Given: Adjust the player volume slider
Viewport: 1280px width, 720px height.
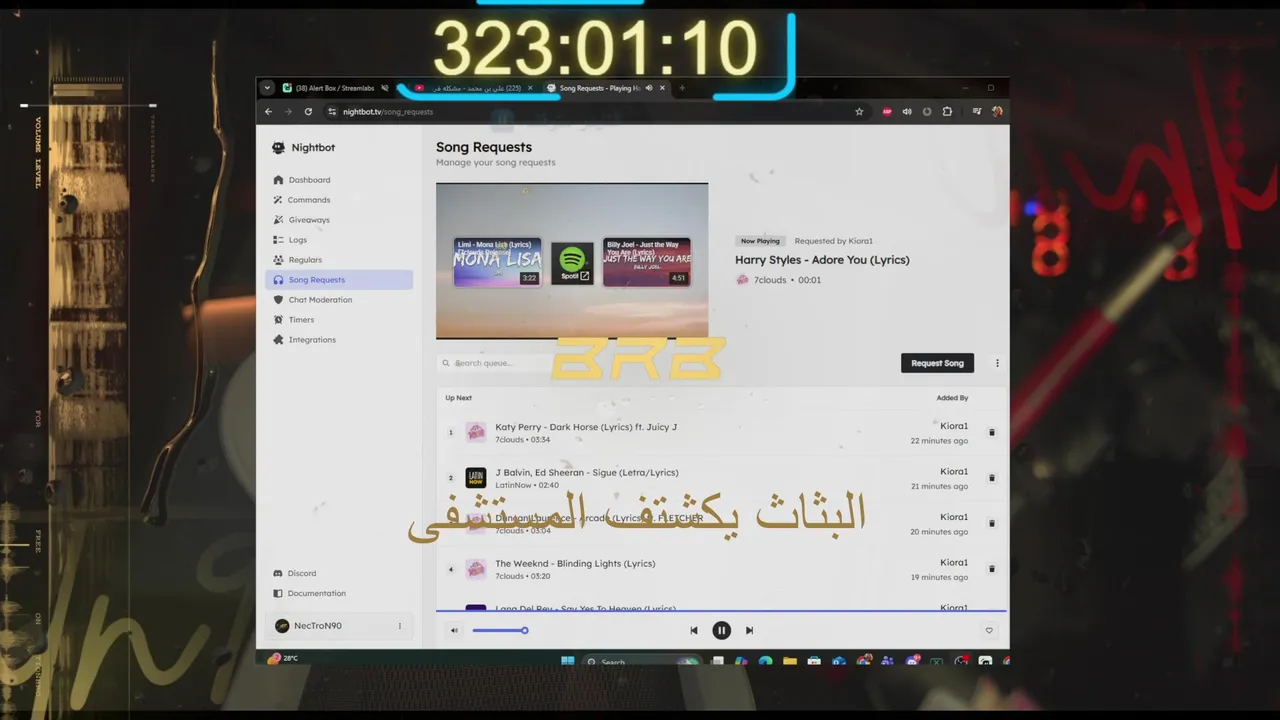Looking at the screenshot, I should pyautogui.click(x=500, y=630).
